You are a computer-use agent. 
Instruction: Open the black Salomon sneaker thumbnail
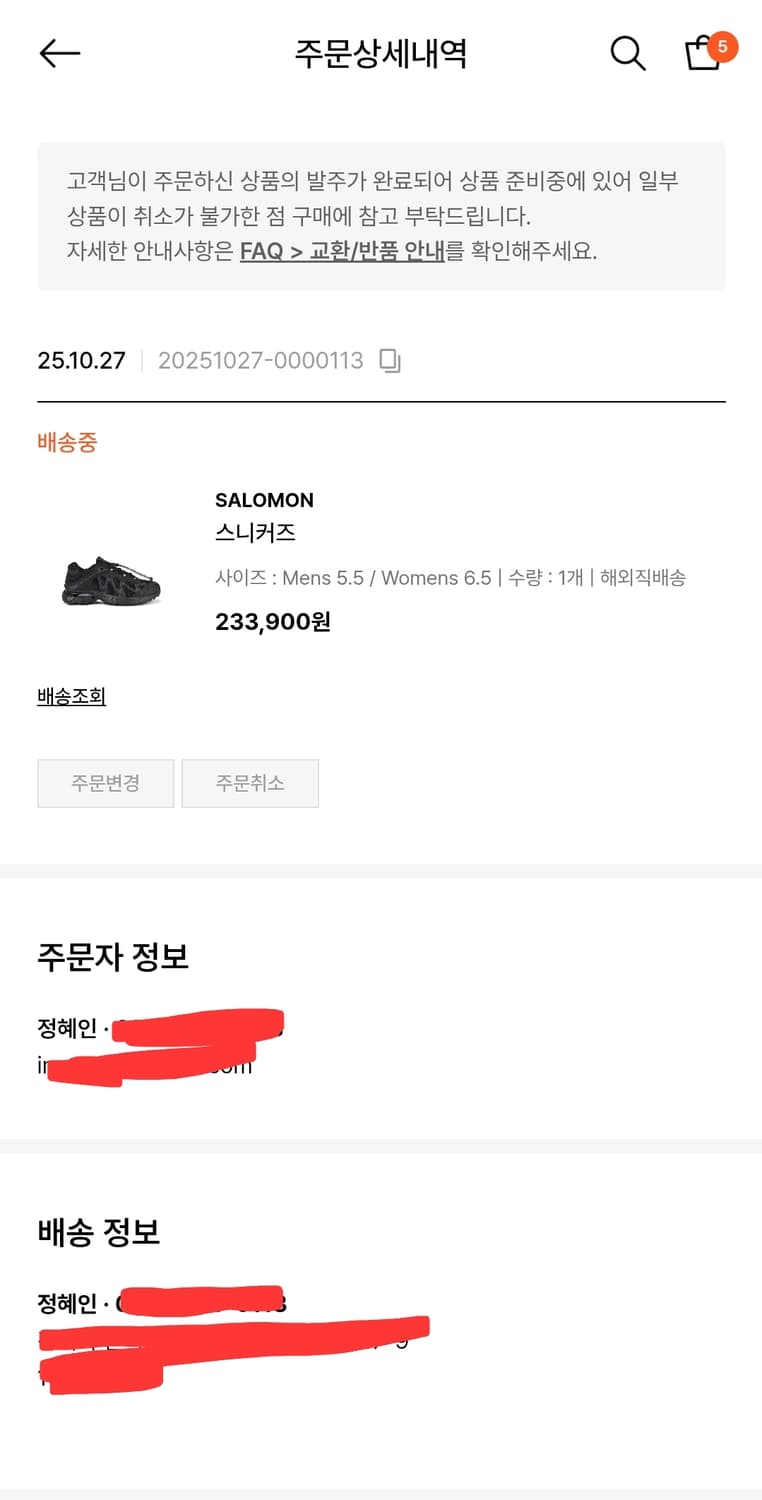point(111,579)
